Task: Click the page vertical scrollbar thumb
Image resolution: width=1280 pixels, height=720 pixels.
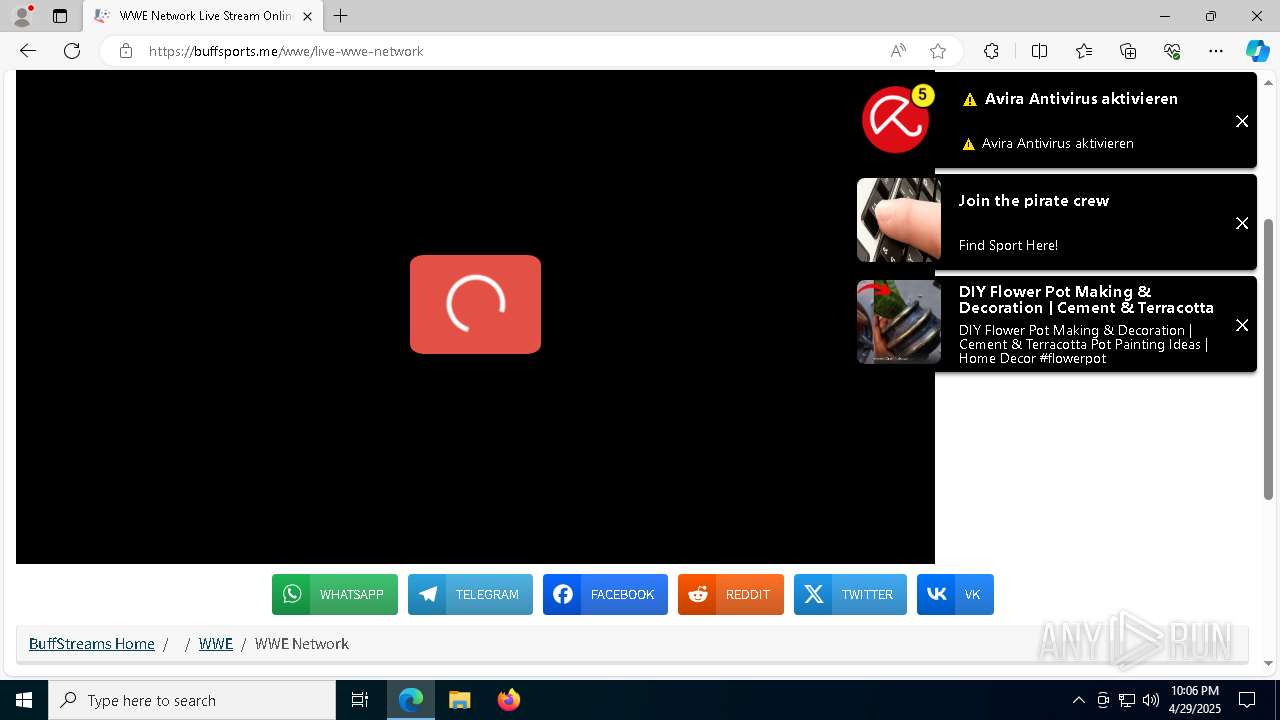Action: (x=1269, y=358)
